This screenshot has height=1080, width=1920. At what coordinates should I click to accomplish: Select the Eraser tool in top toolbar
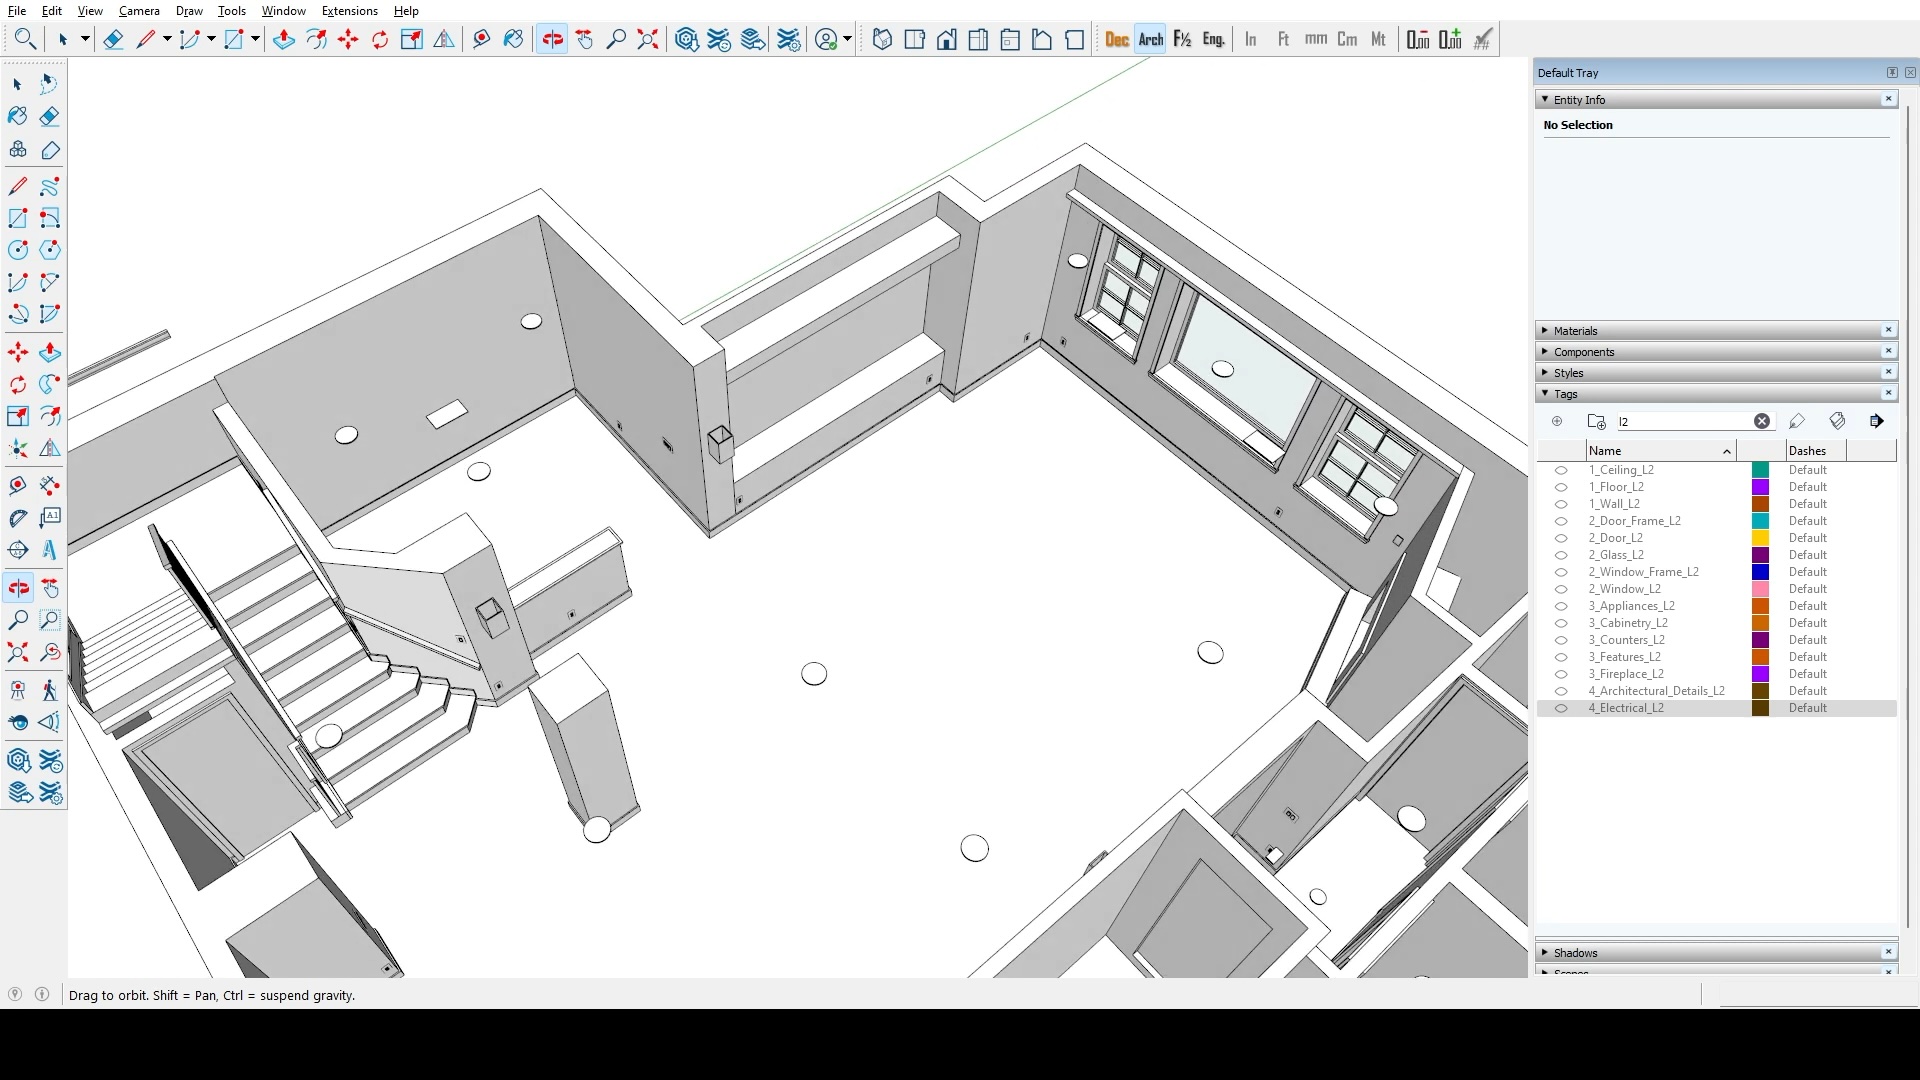tap(113, 39)
